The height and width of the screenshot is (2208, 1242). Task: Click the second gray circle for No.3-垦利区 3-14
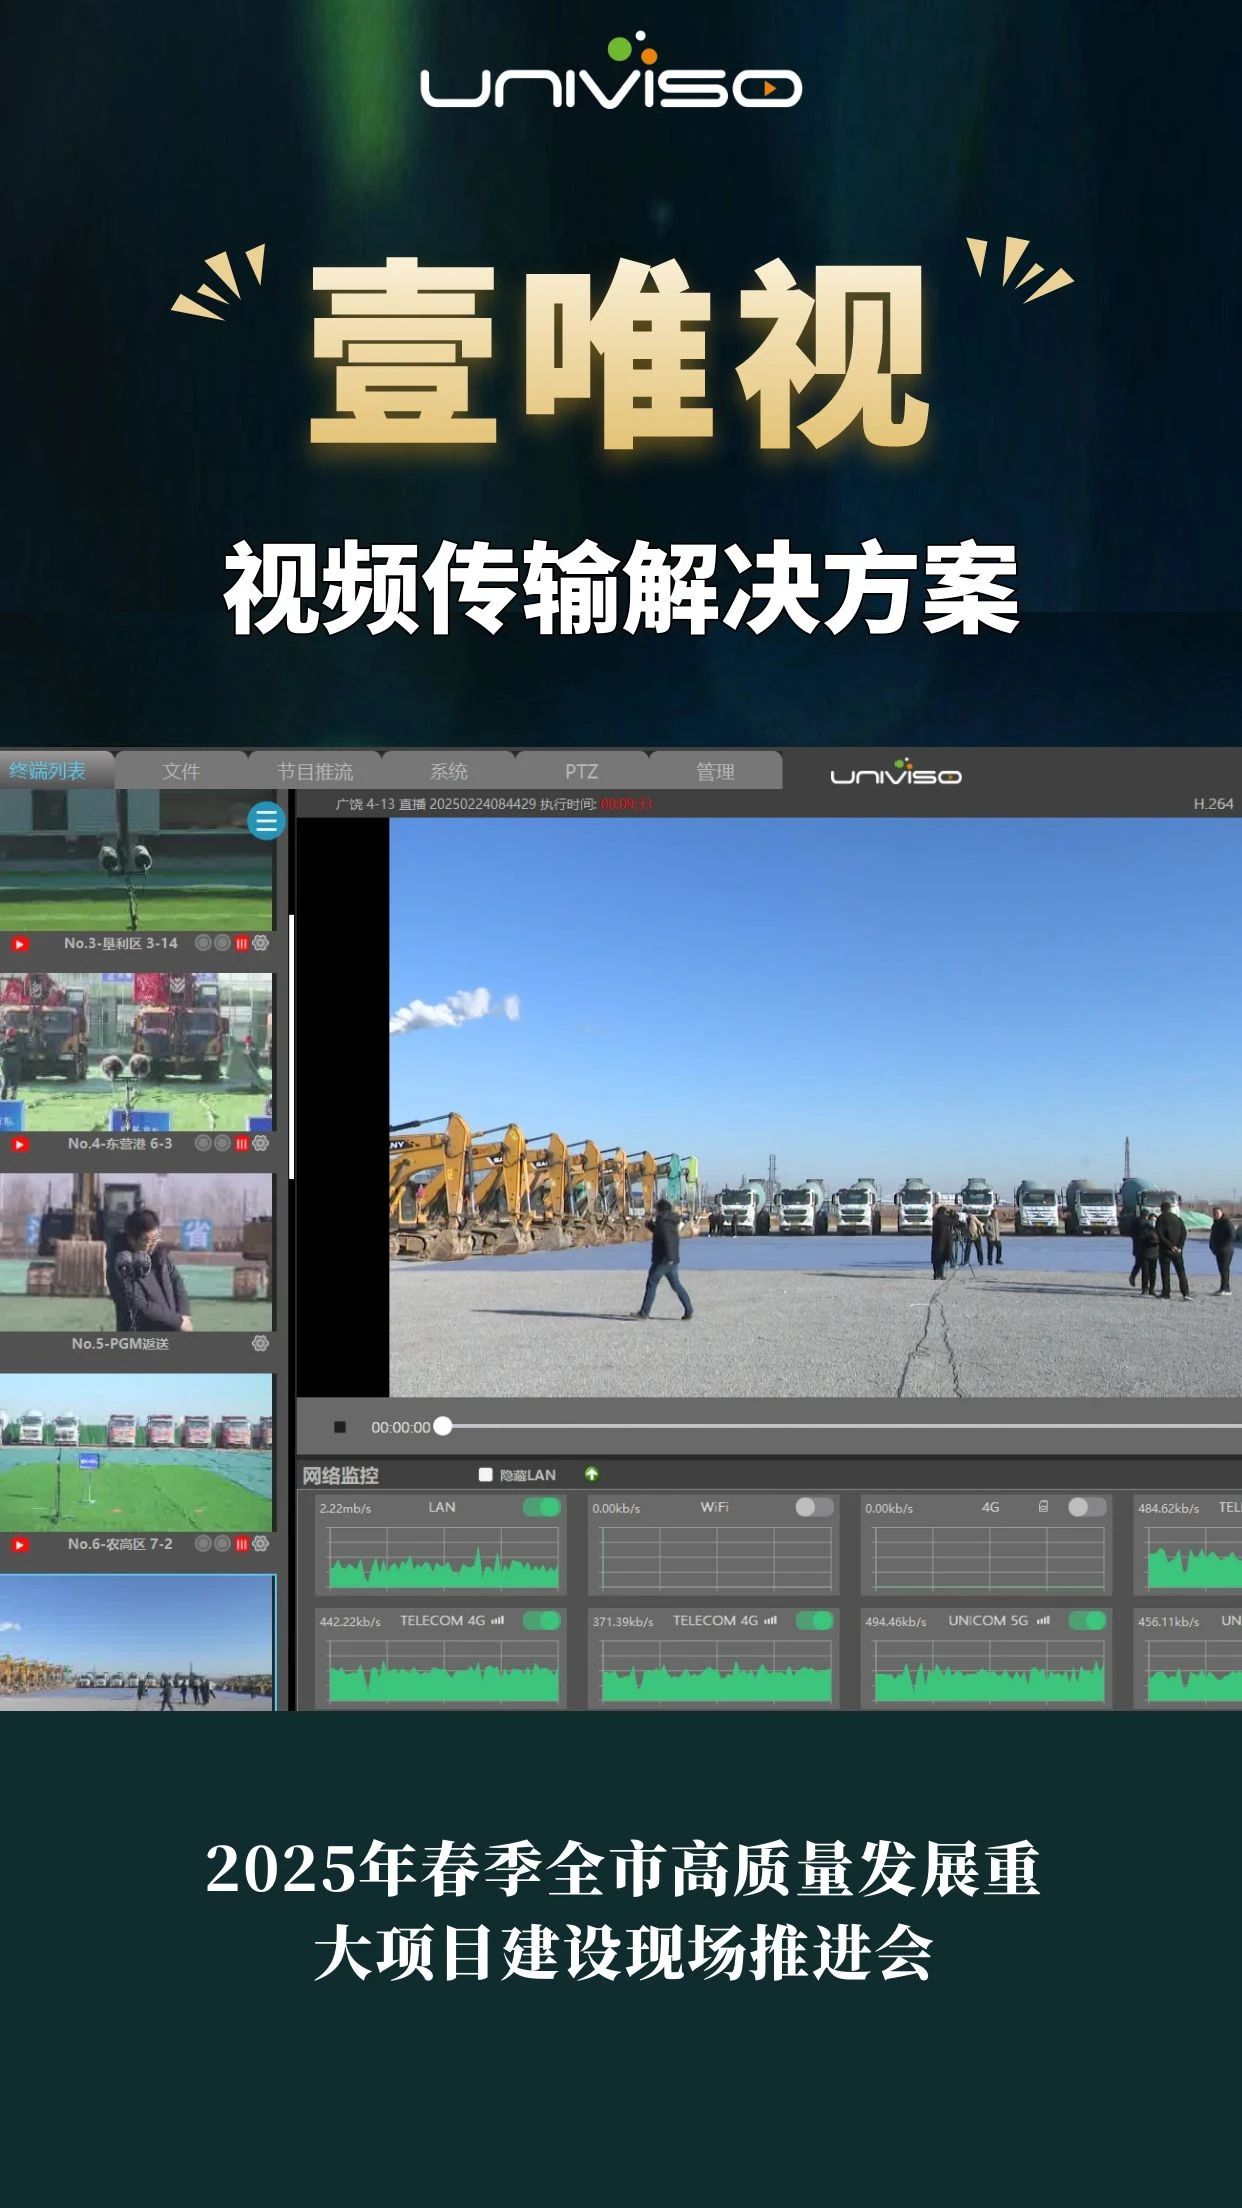[222, 943]
